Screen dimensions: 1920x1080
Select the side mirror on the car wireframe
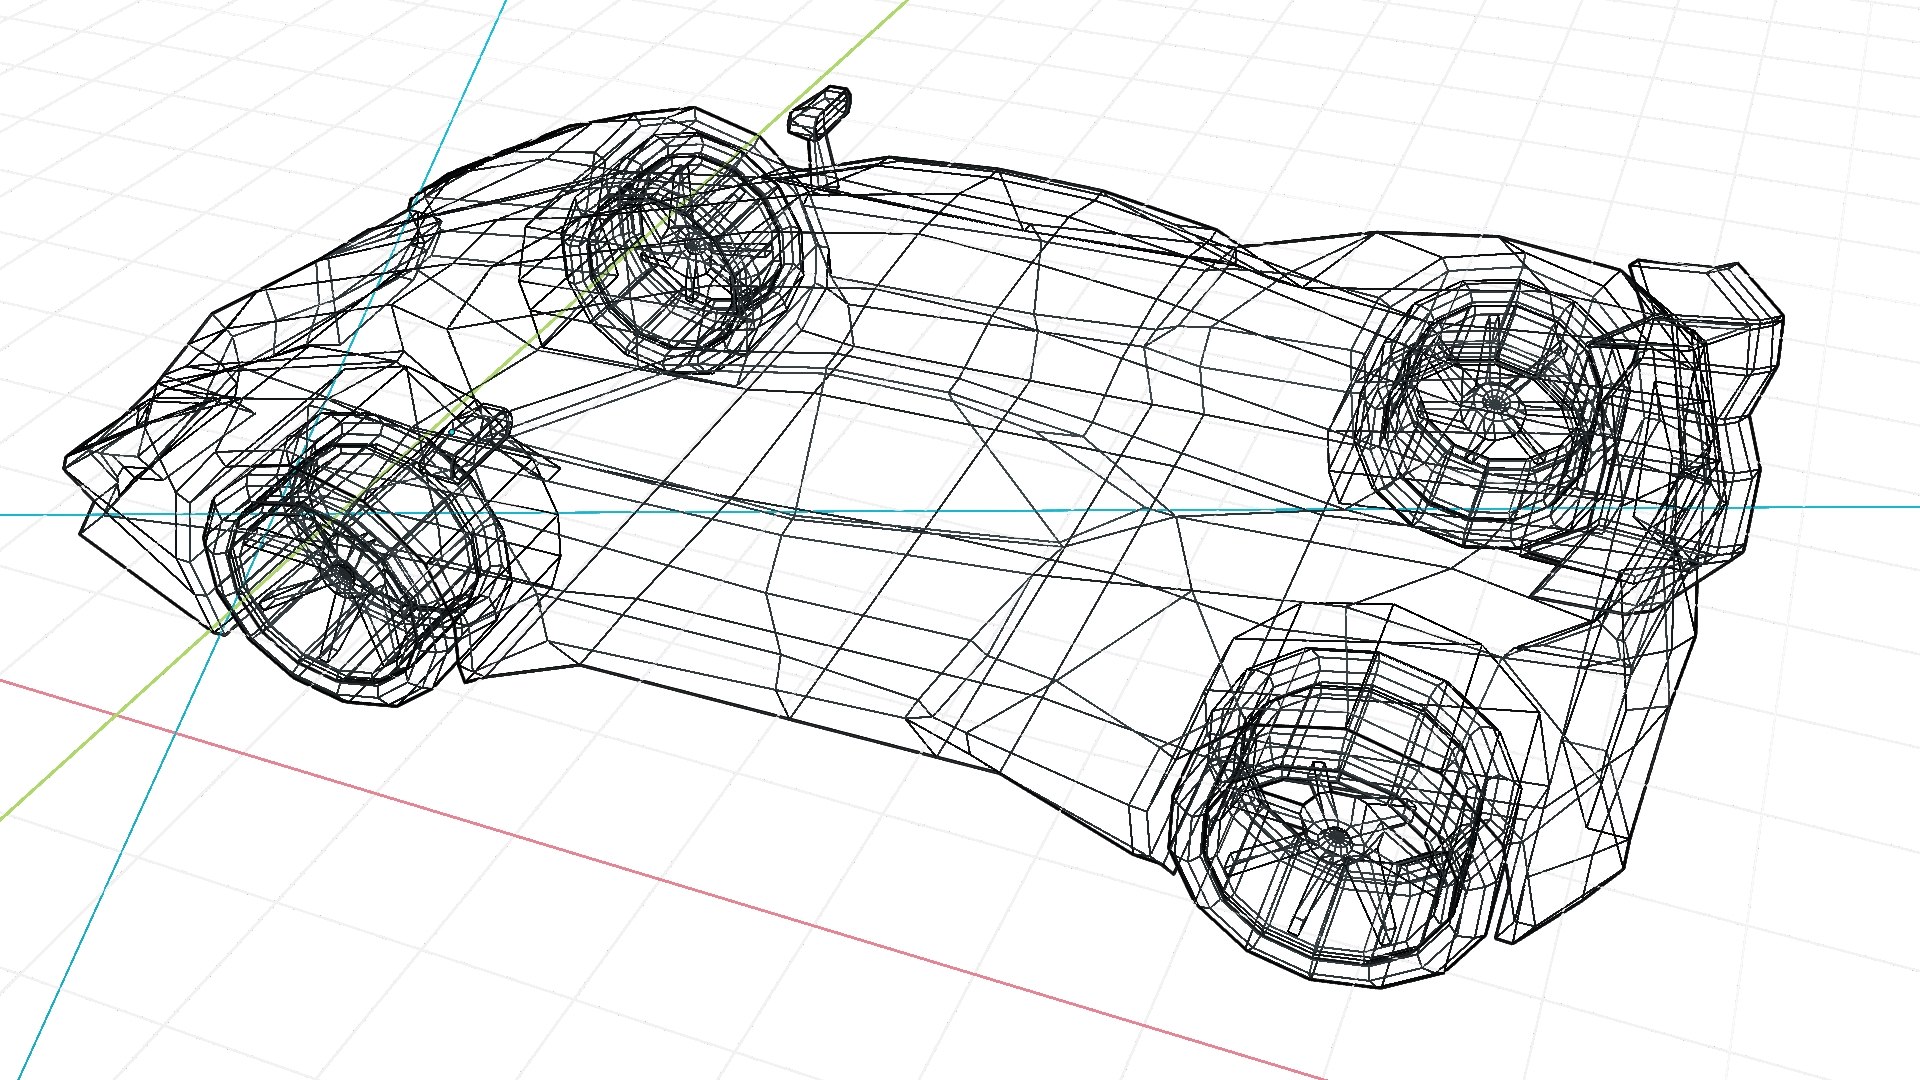[820, 137]
